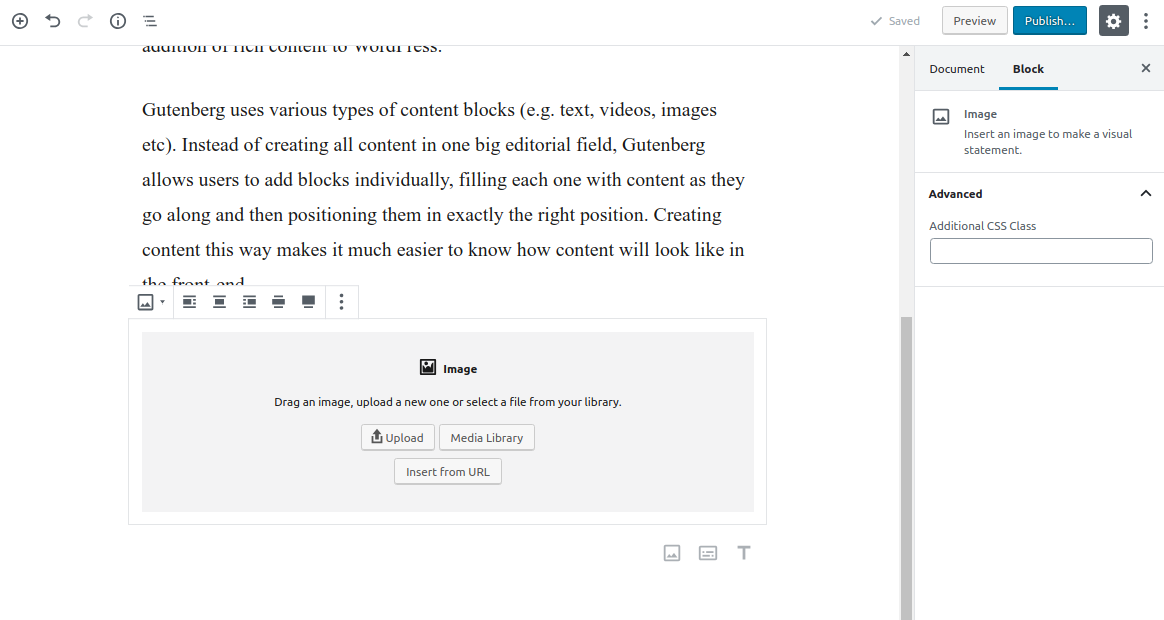The height and width of the screenshot is (620, 1164).
Task: Align the image block to the left
Action: click(189, 301)
